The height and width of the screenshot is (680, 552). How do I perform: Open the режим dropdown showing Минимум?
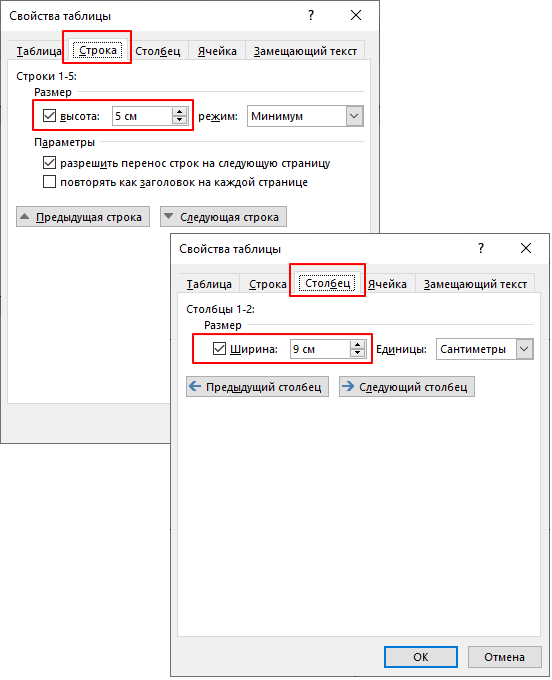[x=305, y=116]
